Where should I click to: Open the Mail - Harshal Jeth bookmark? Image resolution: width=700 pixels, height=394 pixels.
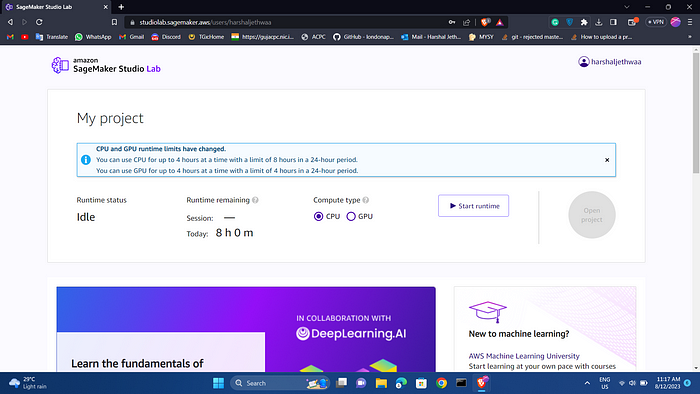tap(431, 37)
